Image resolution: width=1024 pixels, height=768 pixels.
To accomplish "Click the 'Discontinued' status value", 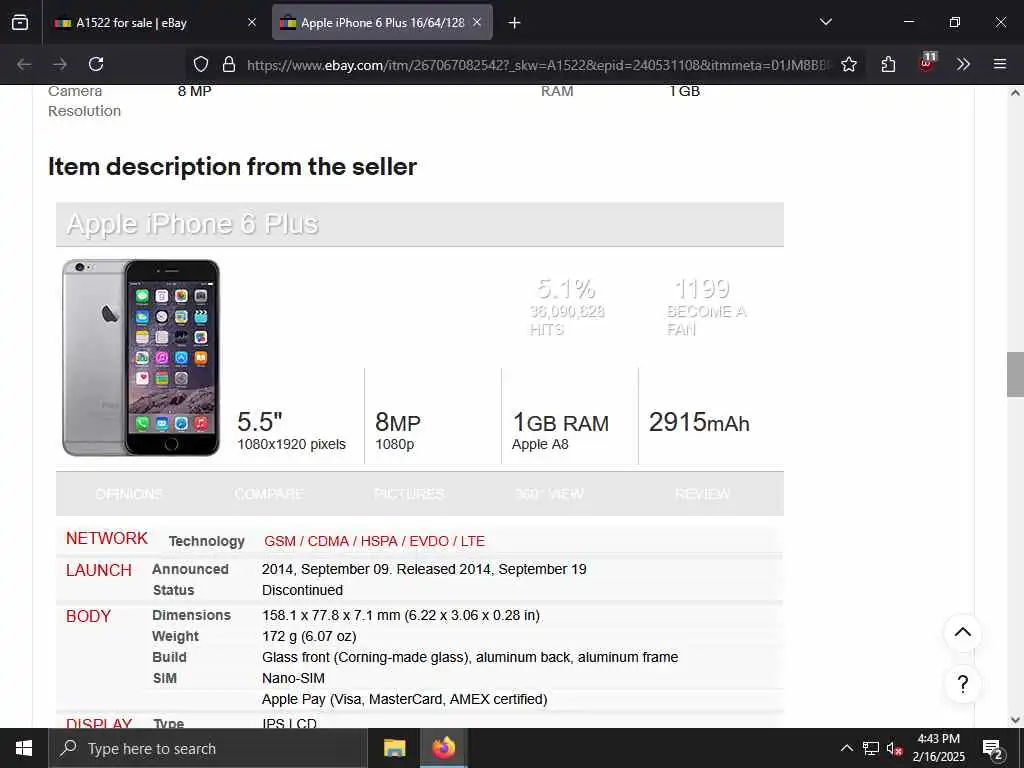I will (x=302, y=590).
